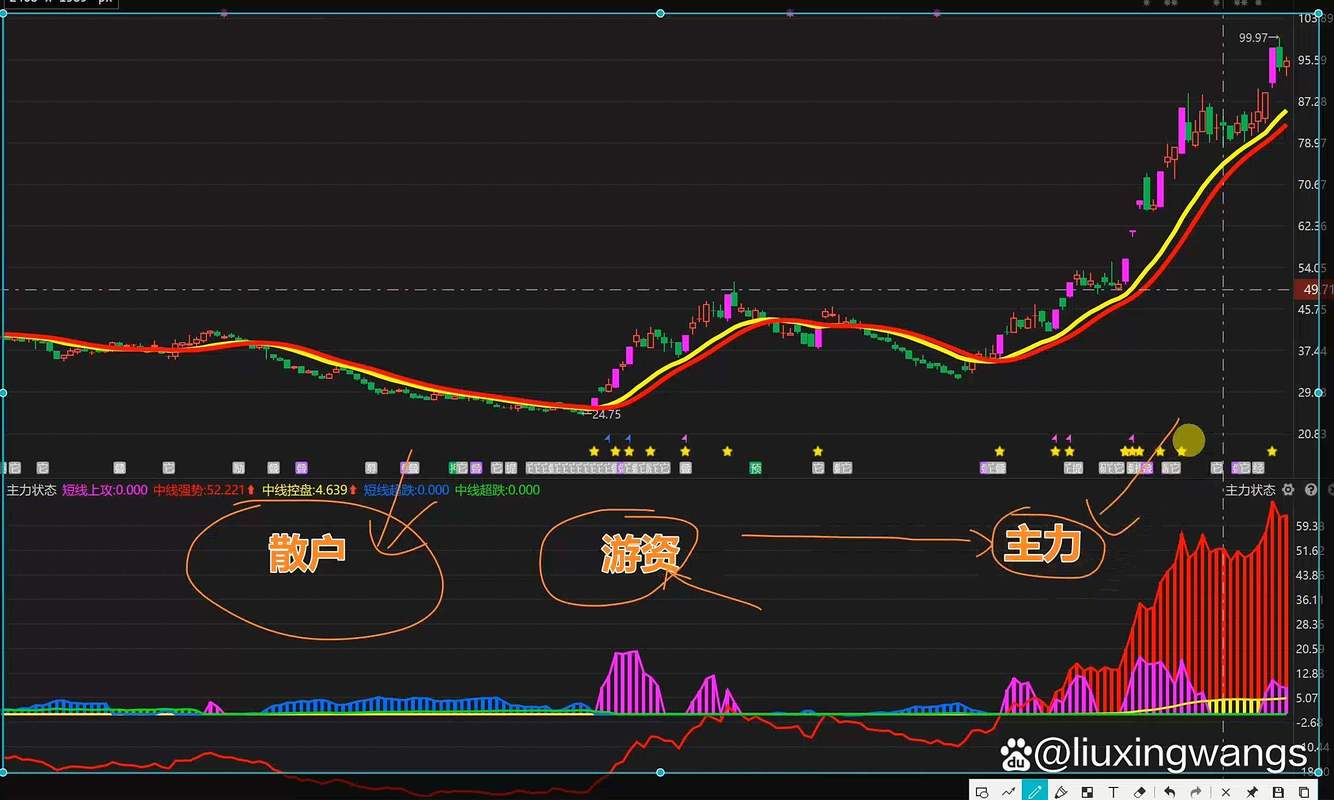Select the text T tool
Viewport: 1334px width, 800px height.
(1113, 792)
